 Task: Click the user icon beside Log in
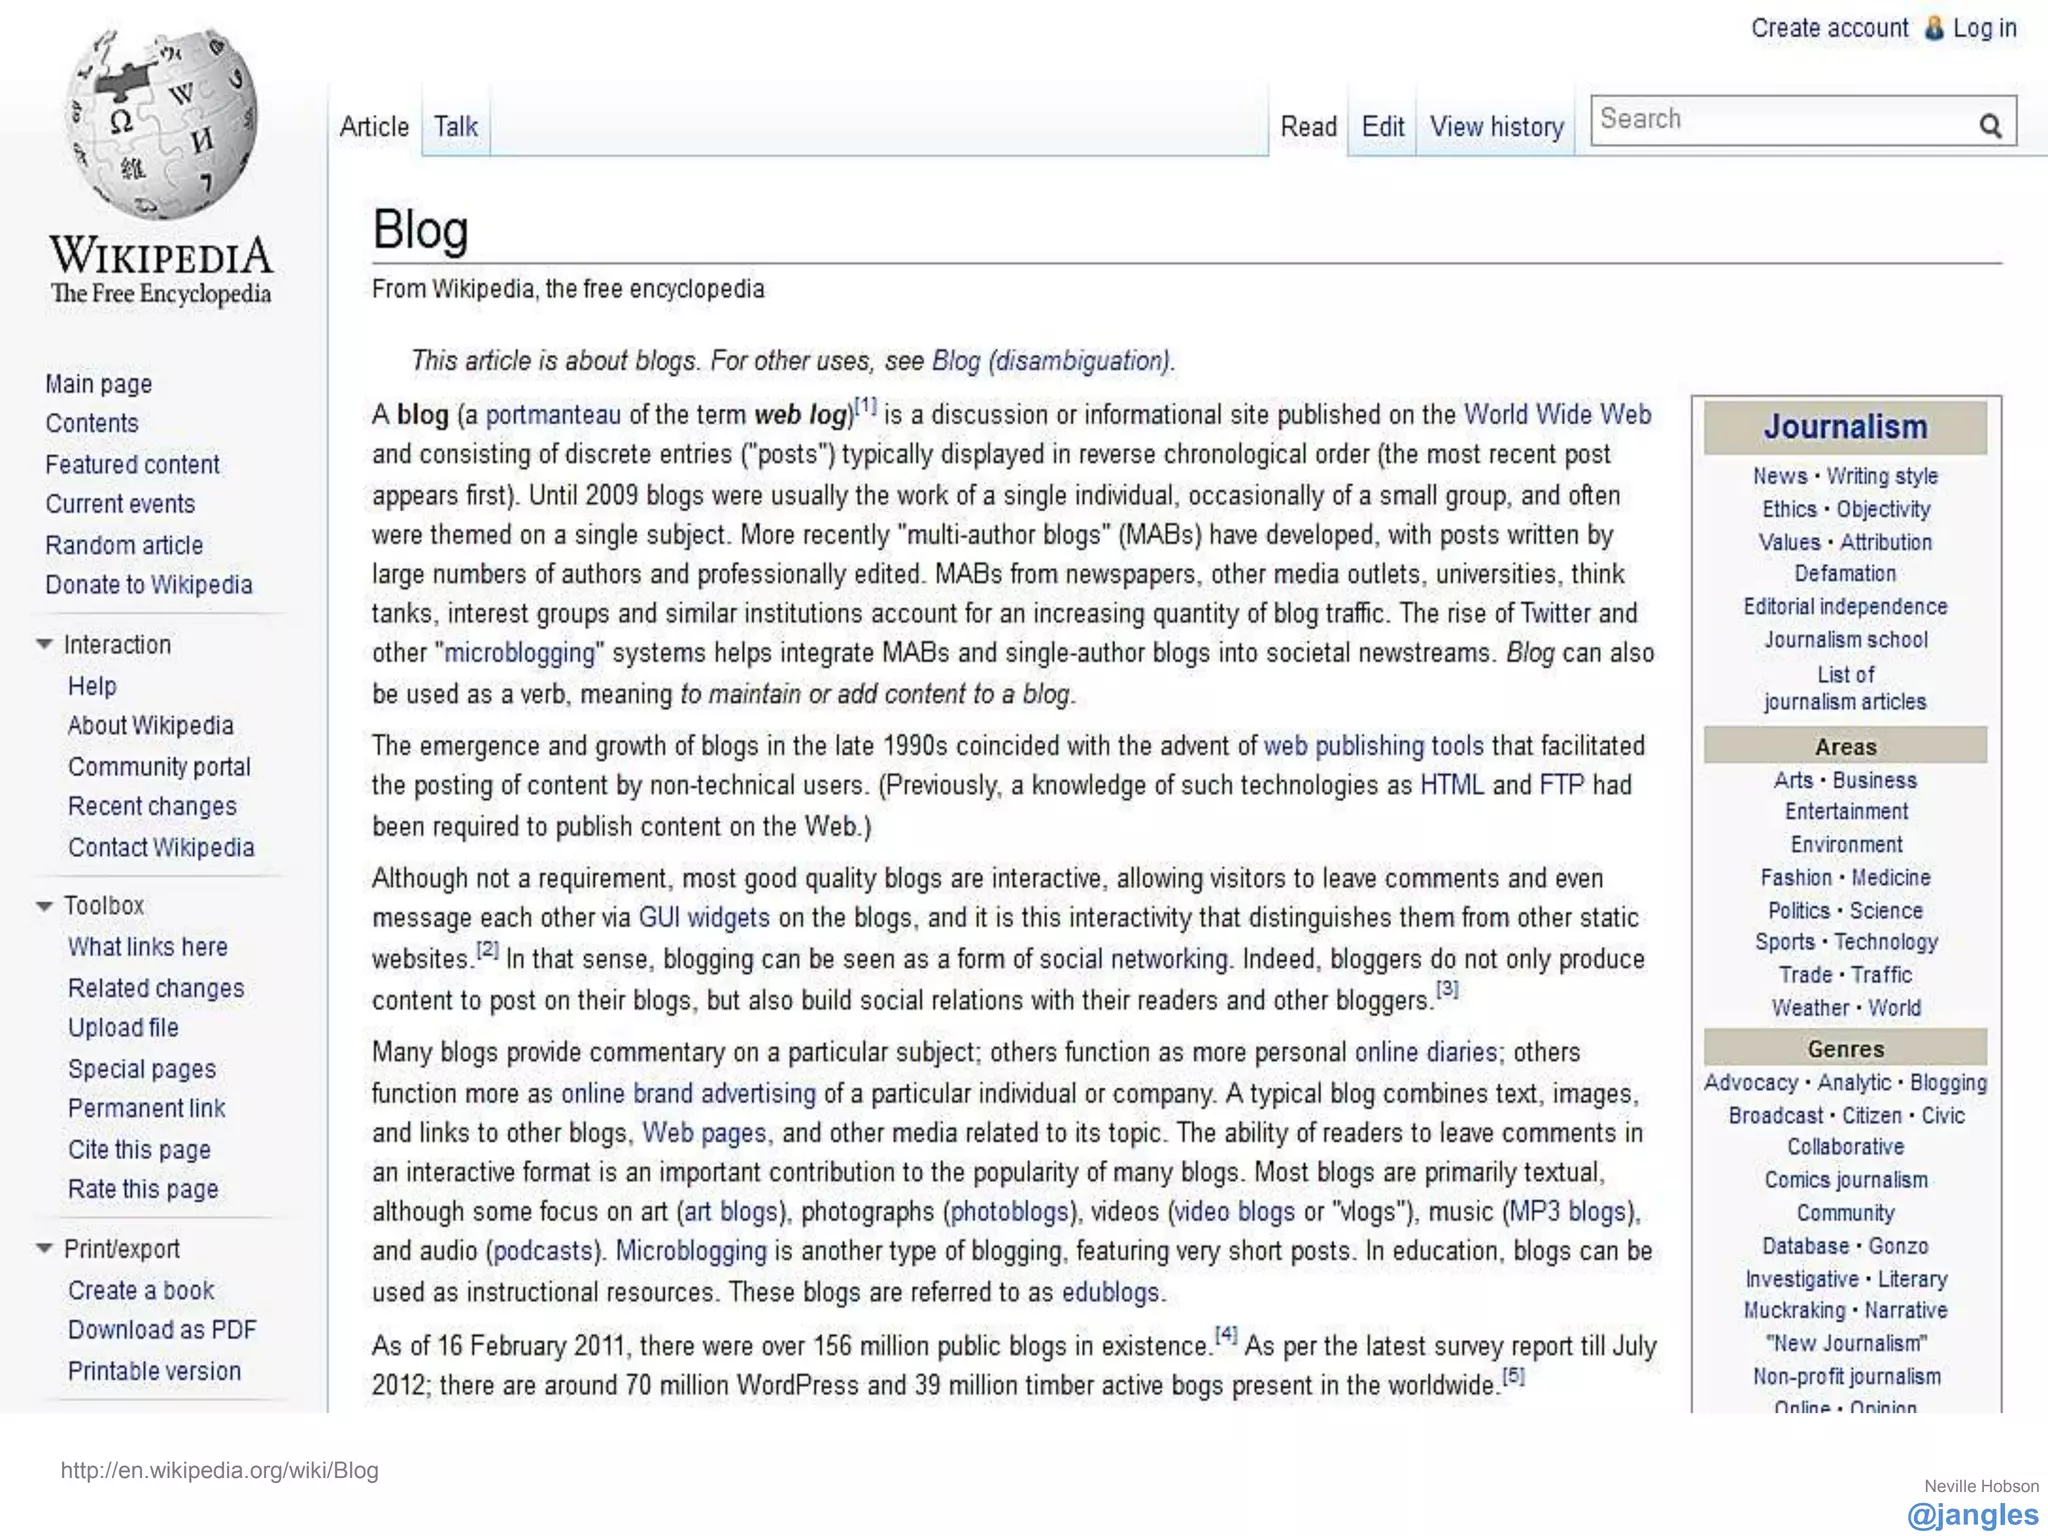(1934, 28)
